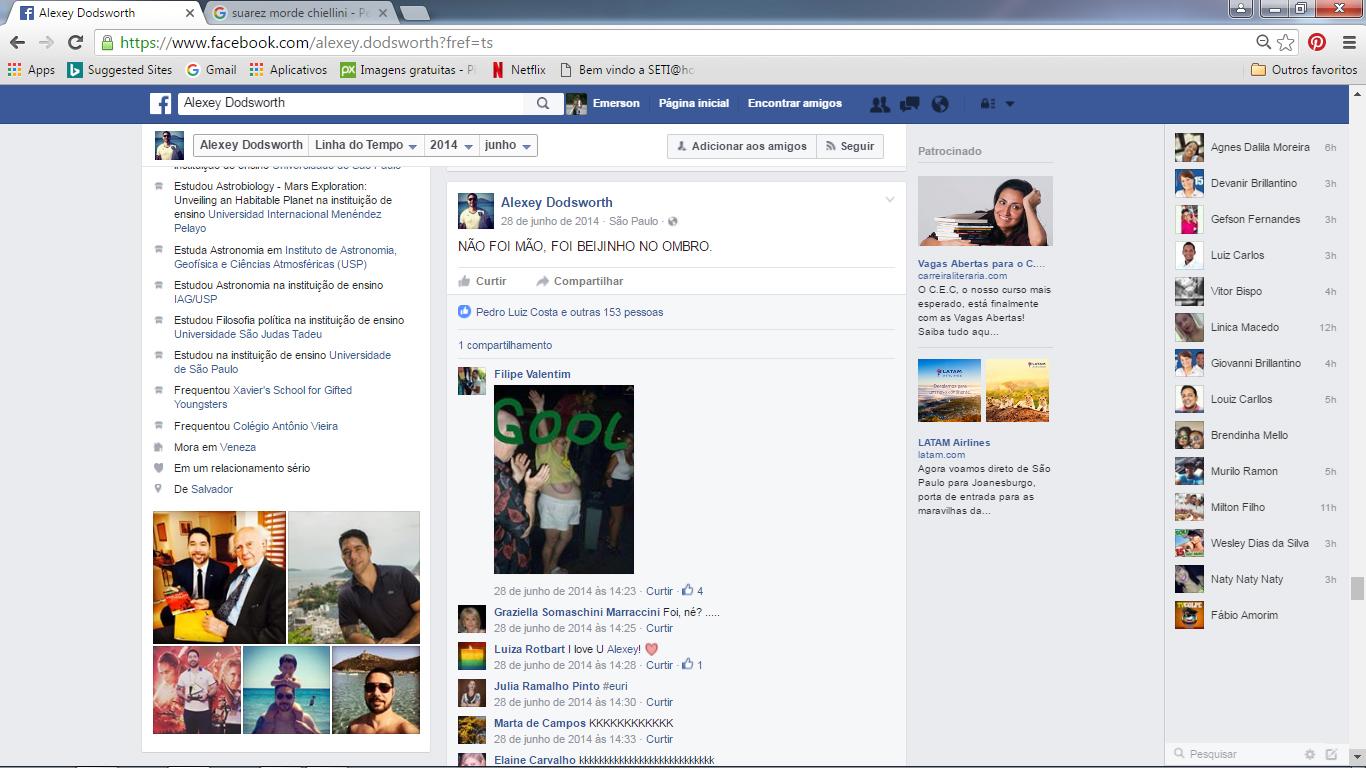Like the post with Curtir below the post text
1366x768 pixels.
[482, 281]
